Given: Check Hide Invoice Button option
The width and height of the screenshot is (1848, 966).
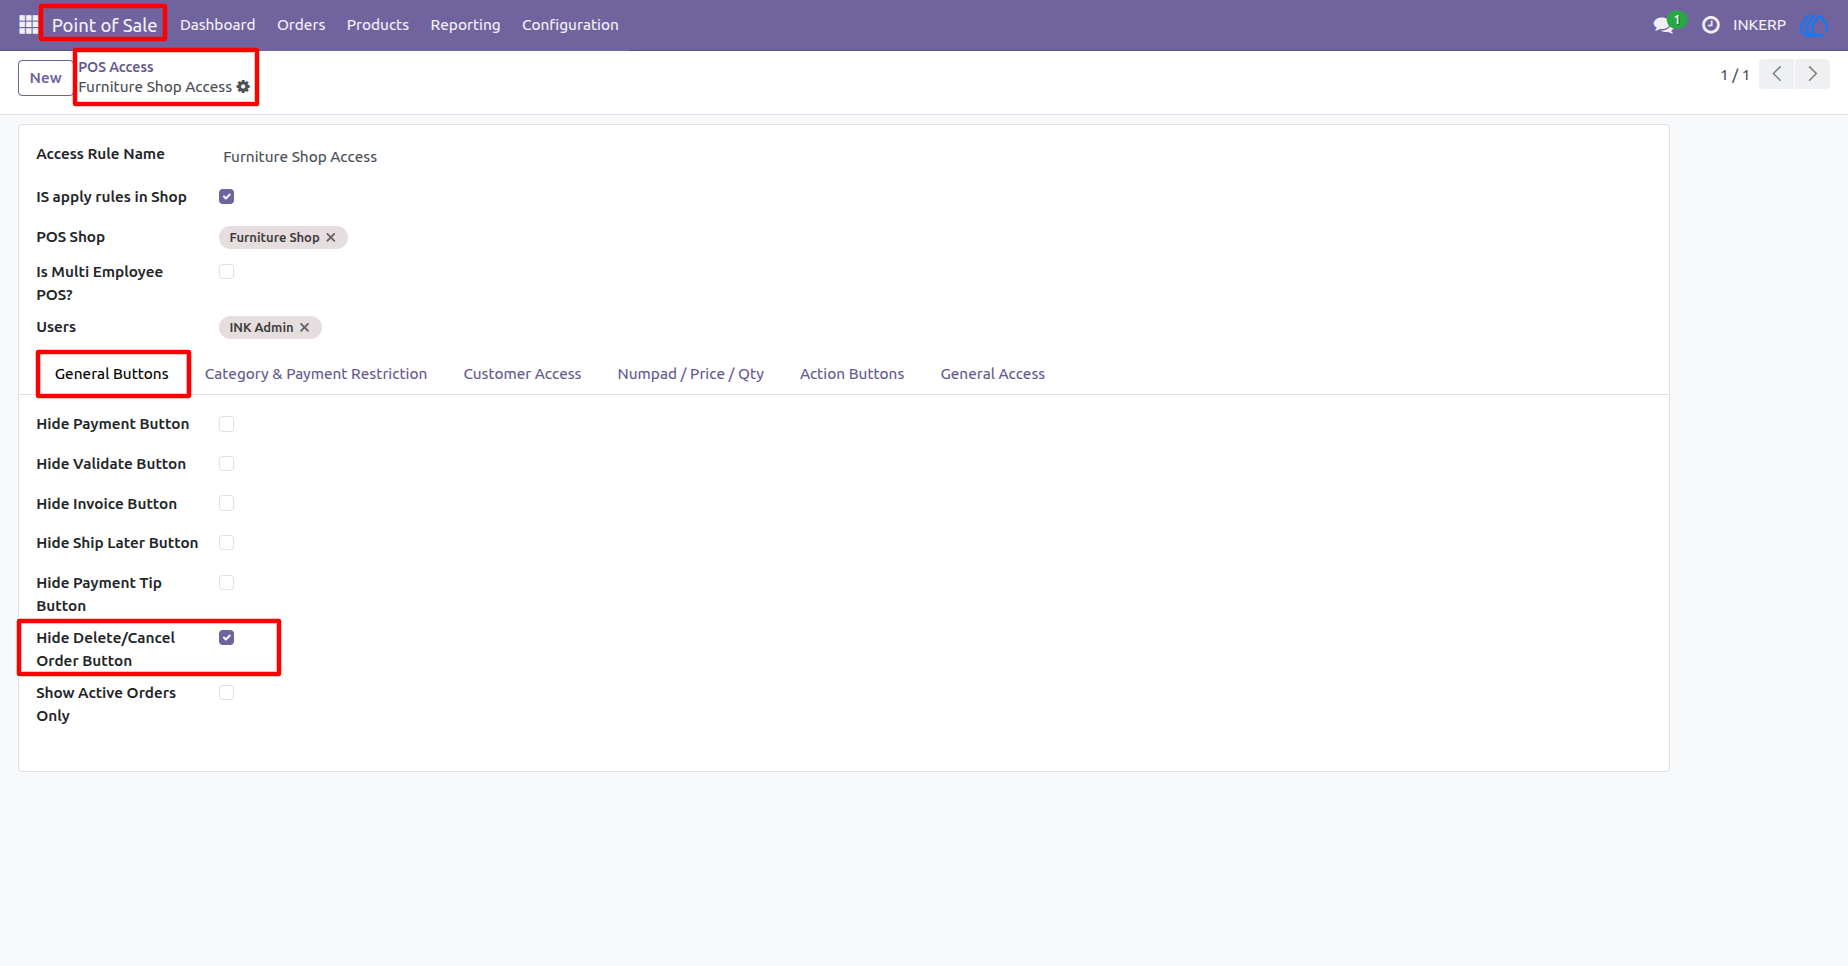Looking at the screenshot, I should [227, 504].
